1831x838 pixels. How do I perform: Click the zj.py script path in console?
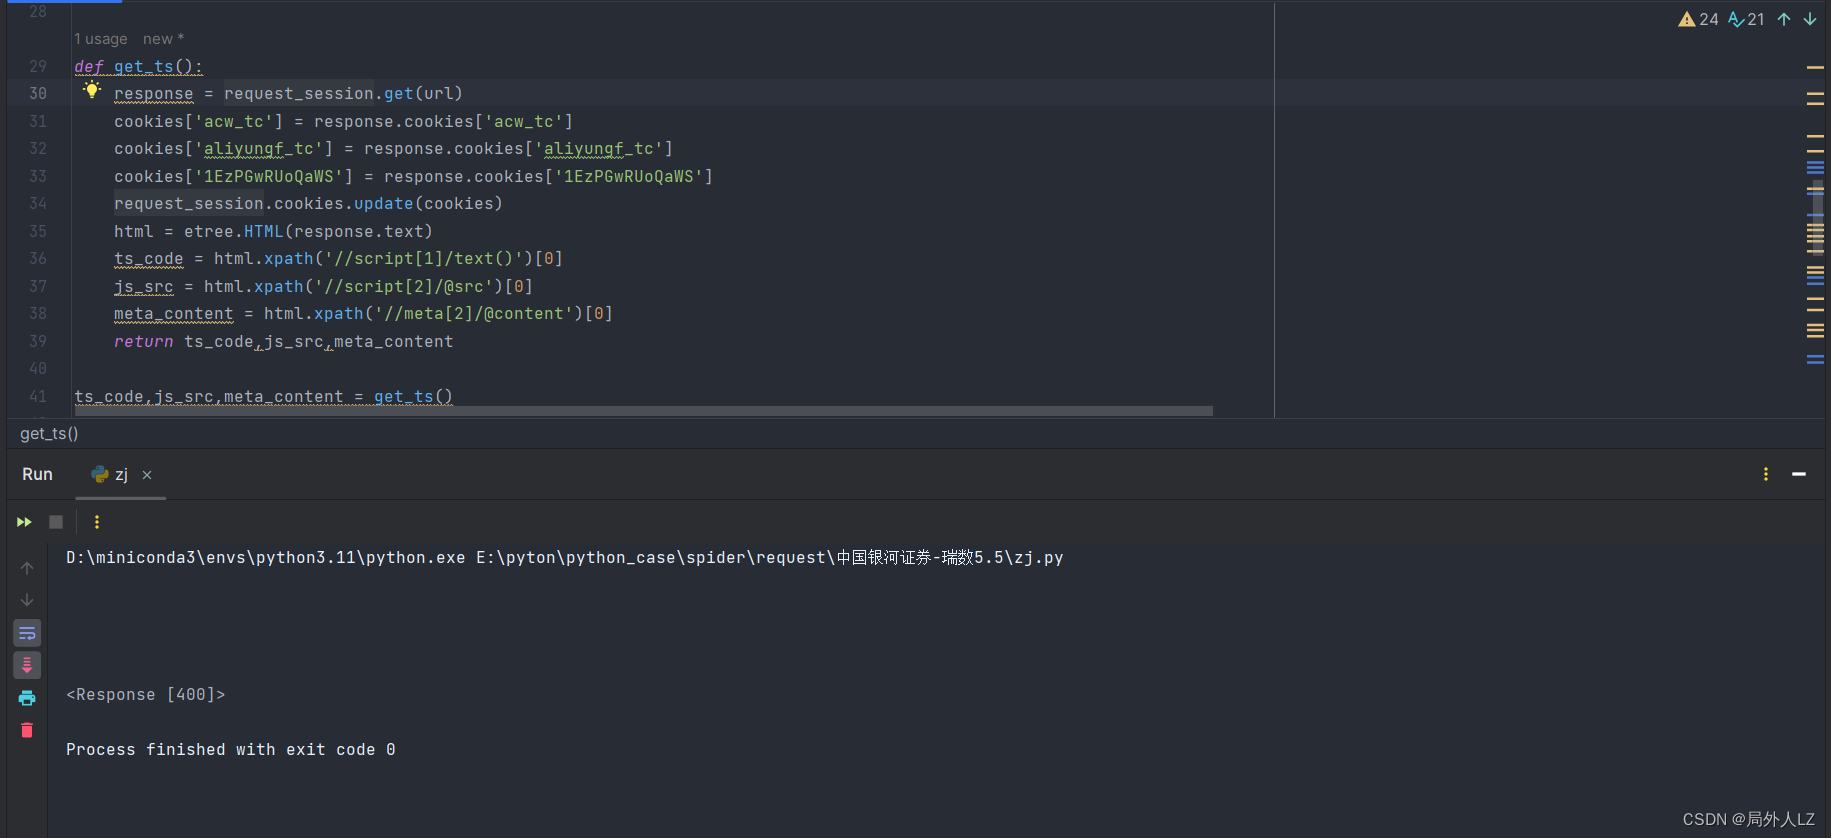(x=769, y=557)
